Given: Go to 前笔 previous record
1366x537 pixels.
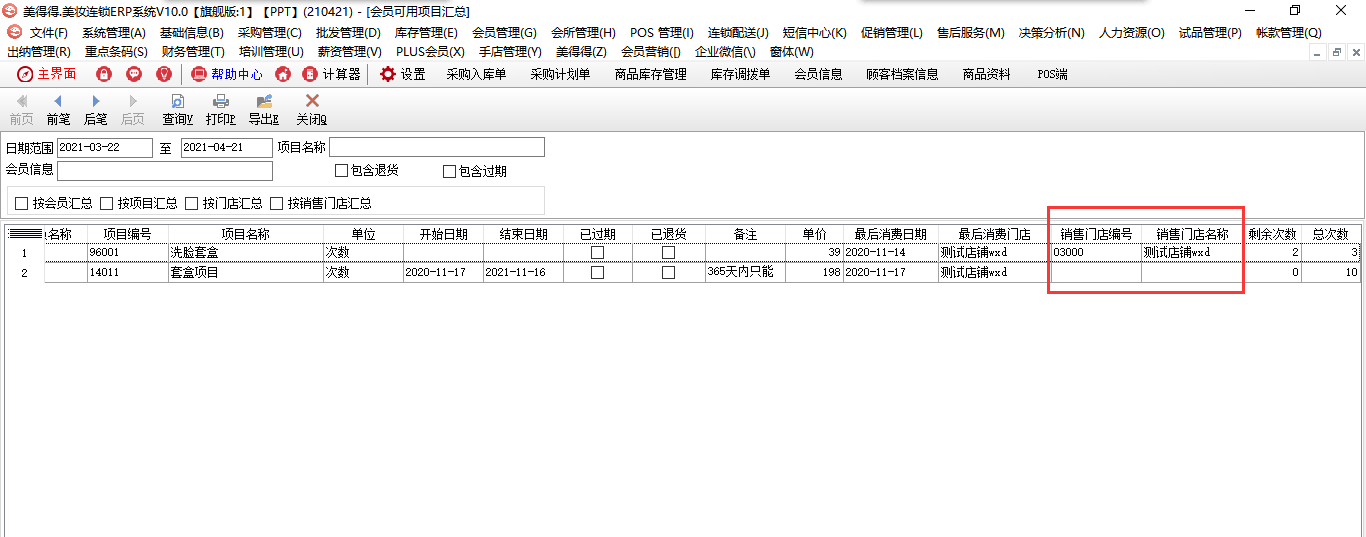Looking at the screenshot, I should pyautogui.click(x=58, y=110).
